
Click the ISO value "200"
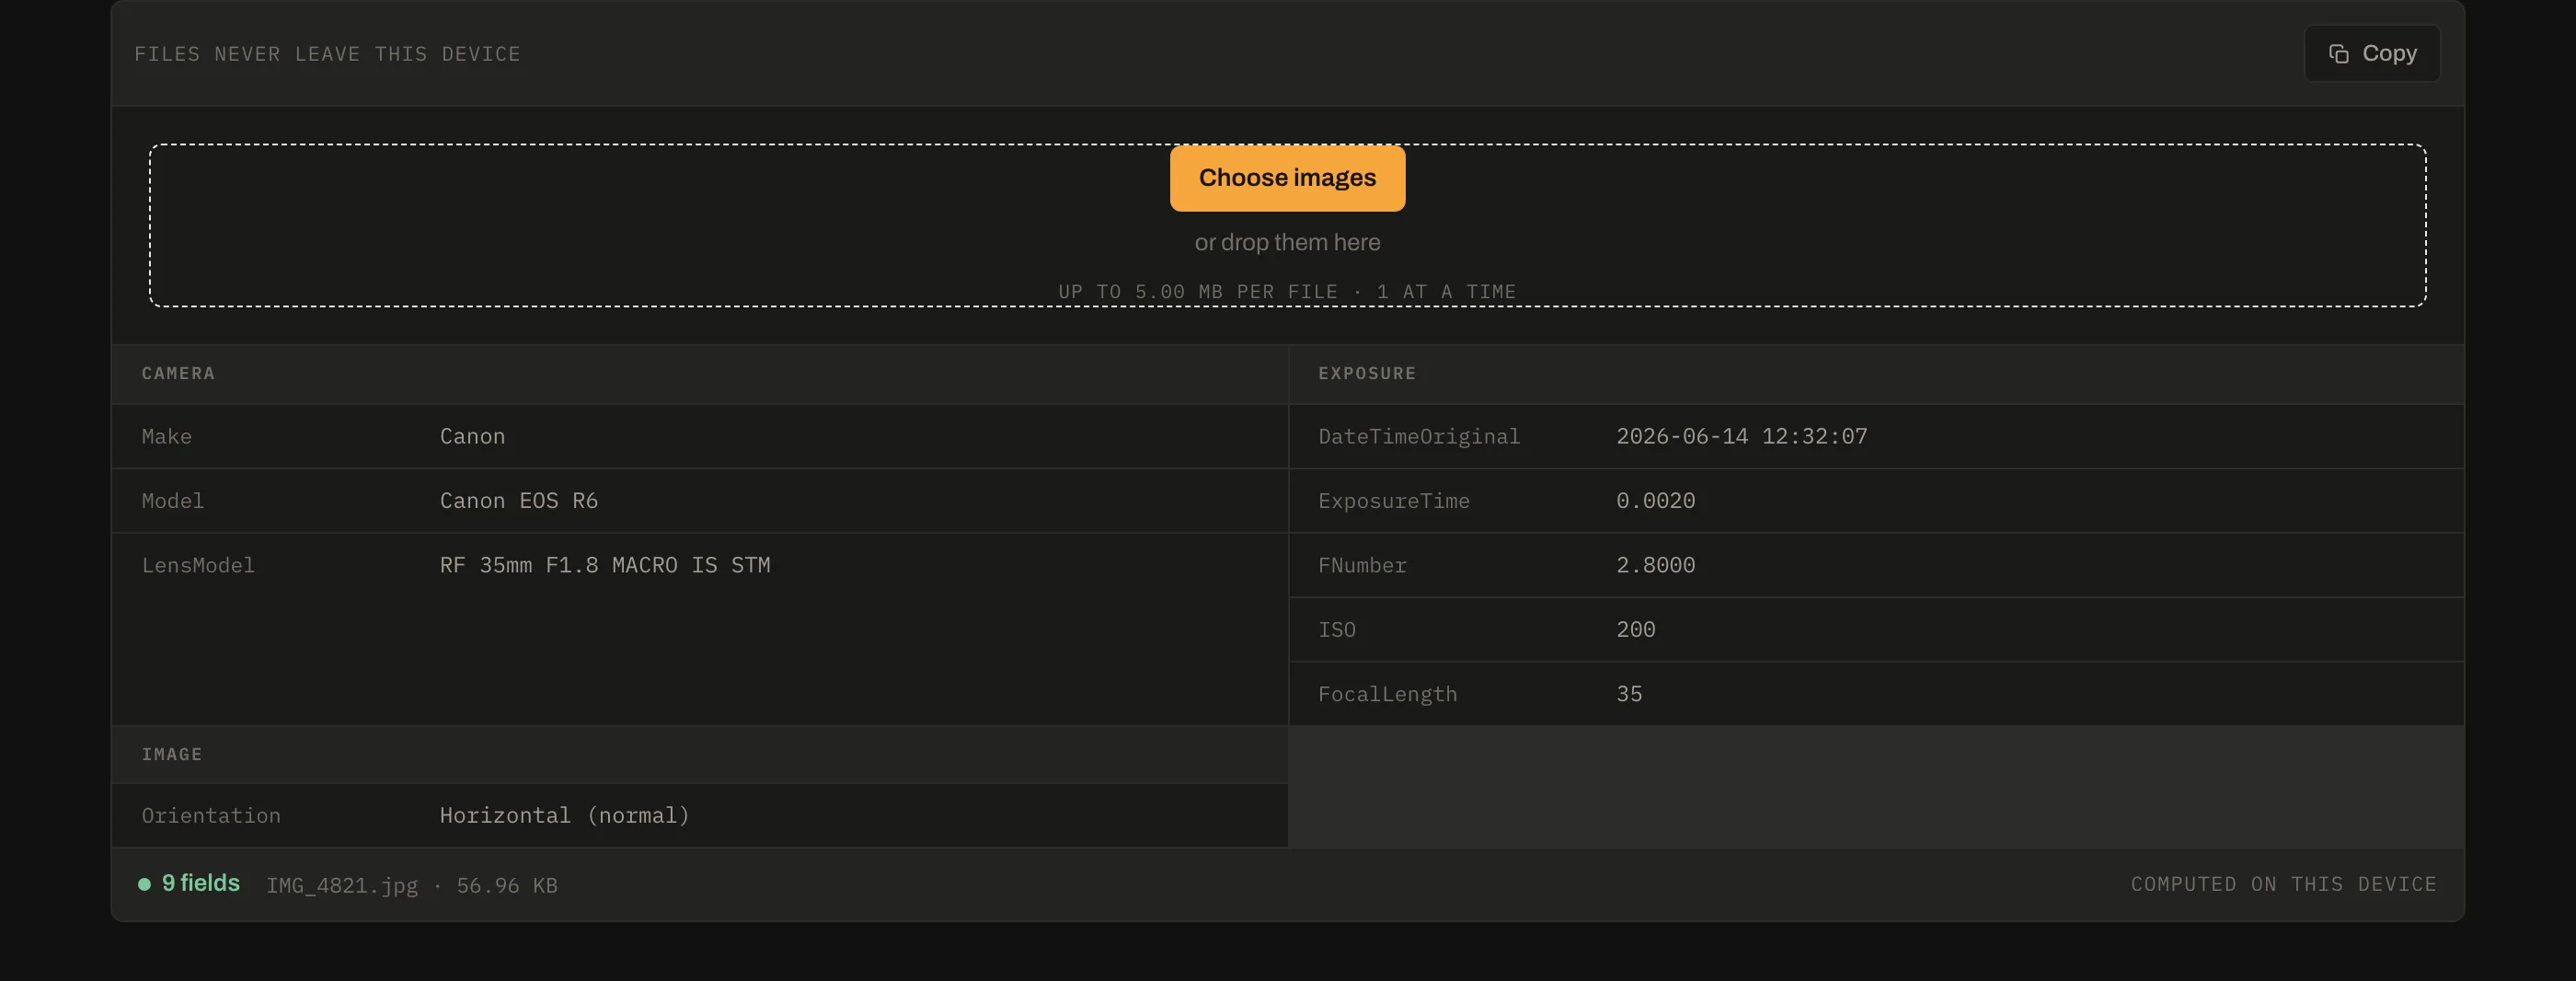[1635, 629]
